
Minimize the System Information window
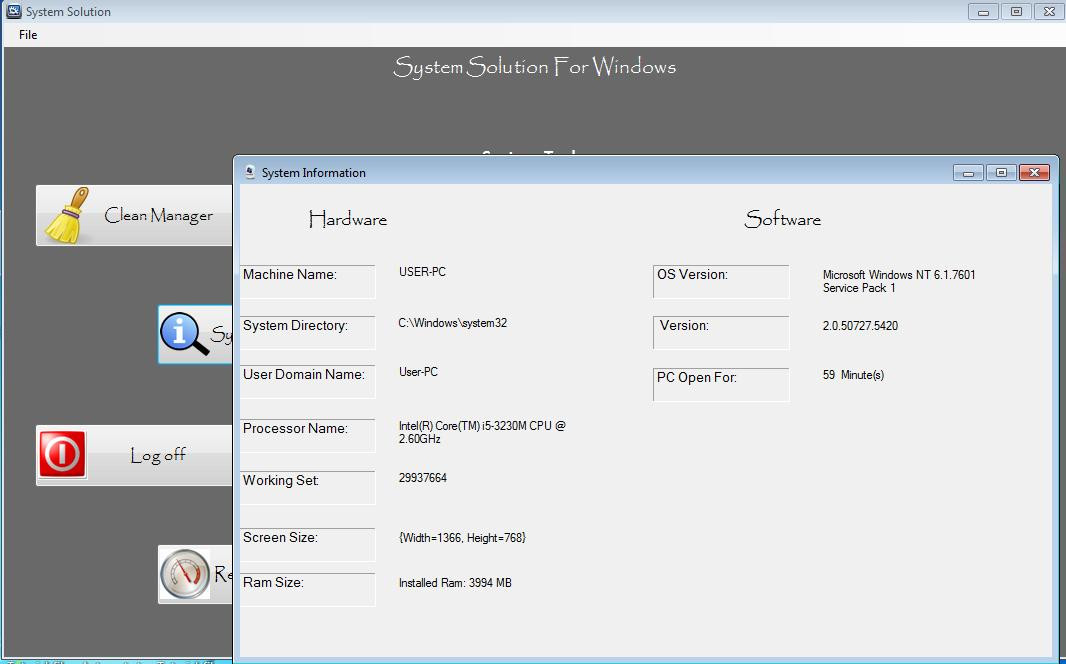pos(969,173)
